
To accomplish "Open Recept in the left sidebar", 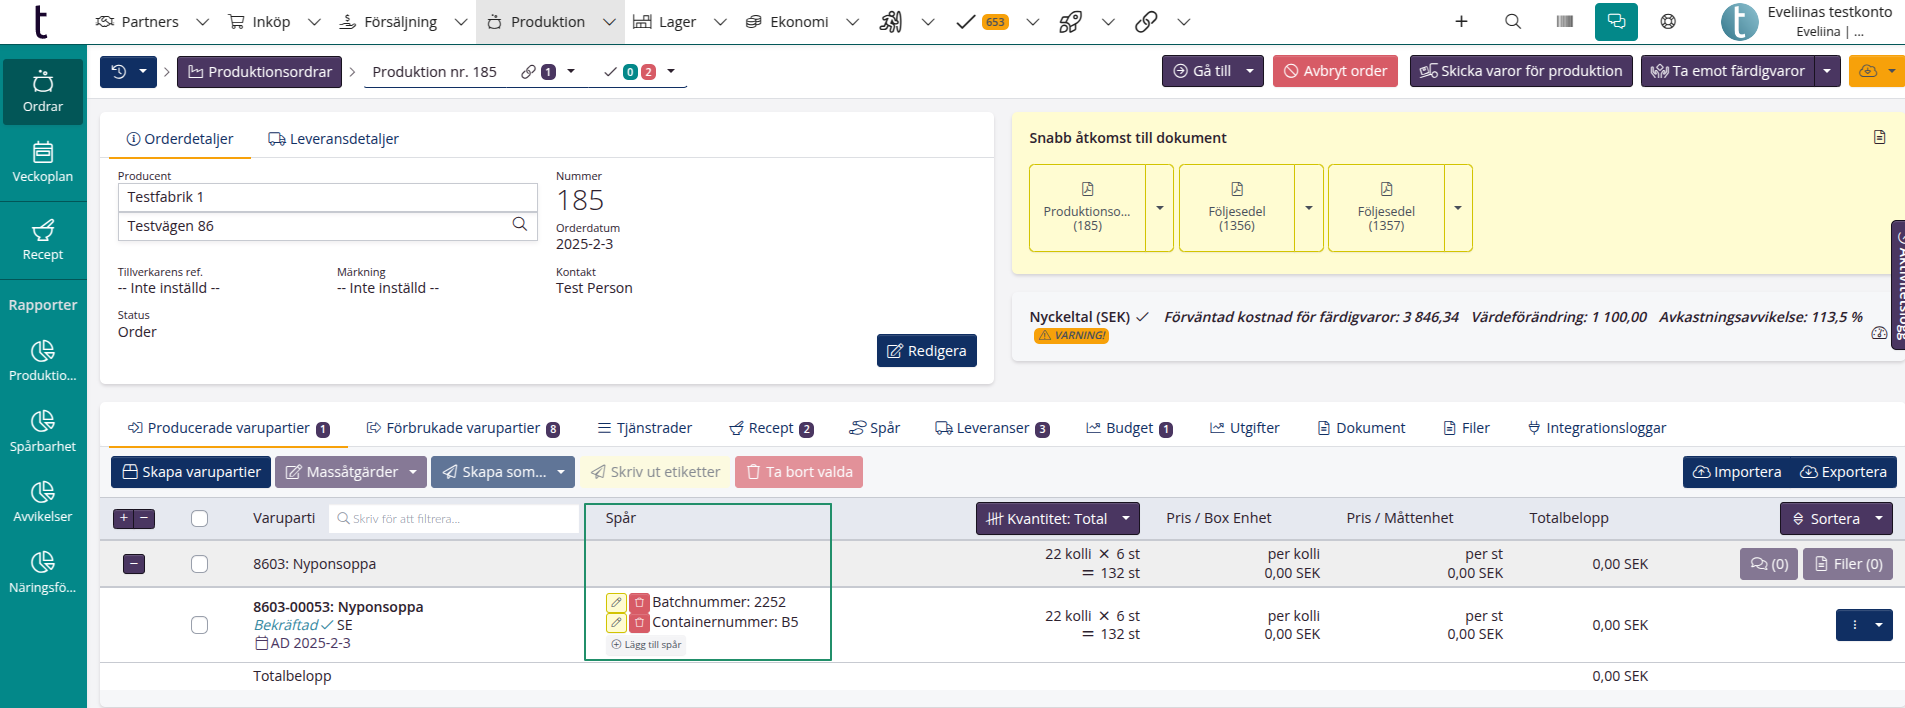I will point(43,240).
